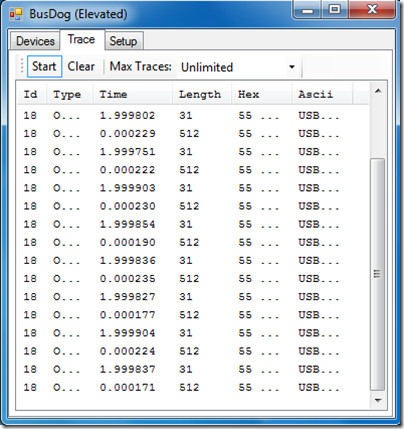Select the trace with time 0.000171
This screenshot has height=429, width=404.
click(193, 387)
